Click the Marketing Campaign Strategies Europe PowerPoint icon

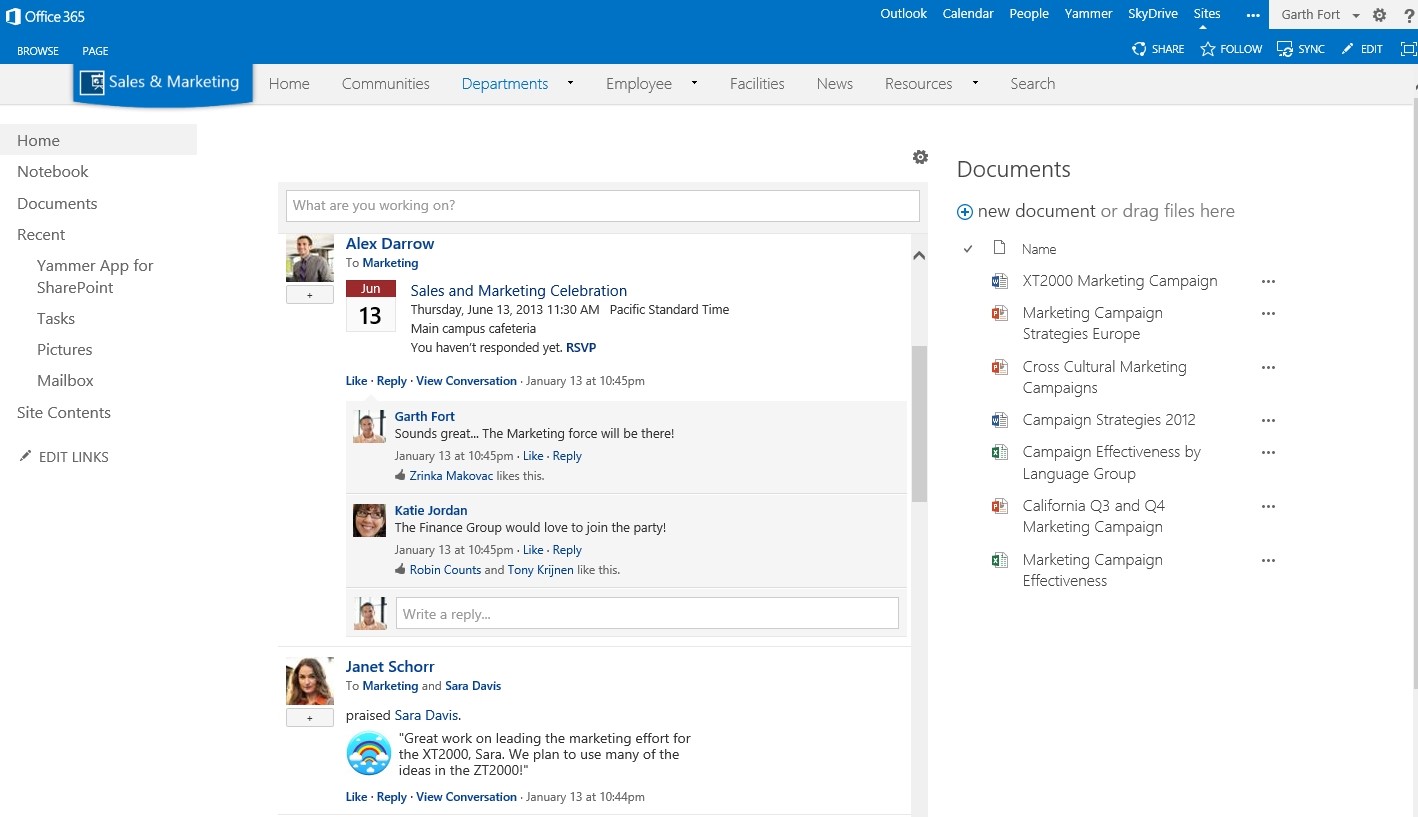tap(998, 313)
